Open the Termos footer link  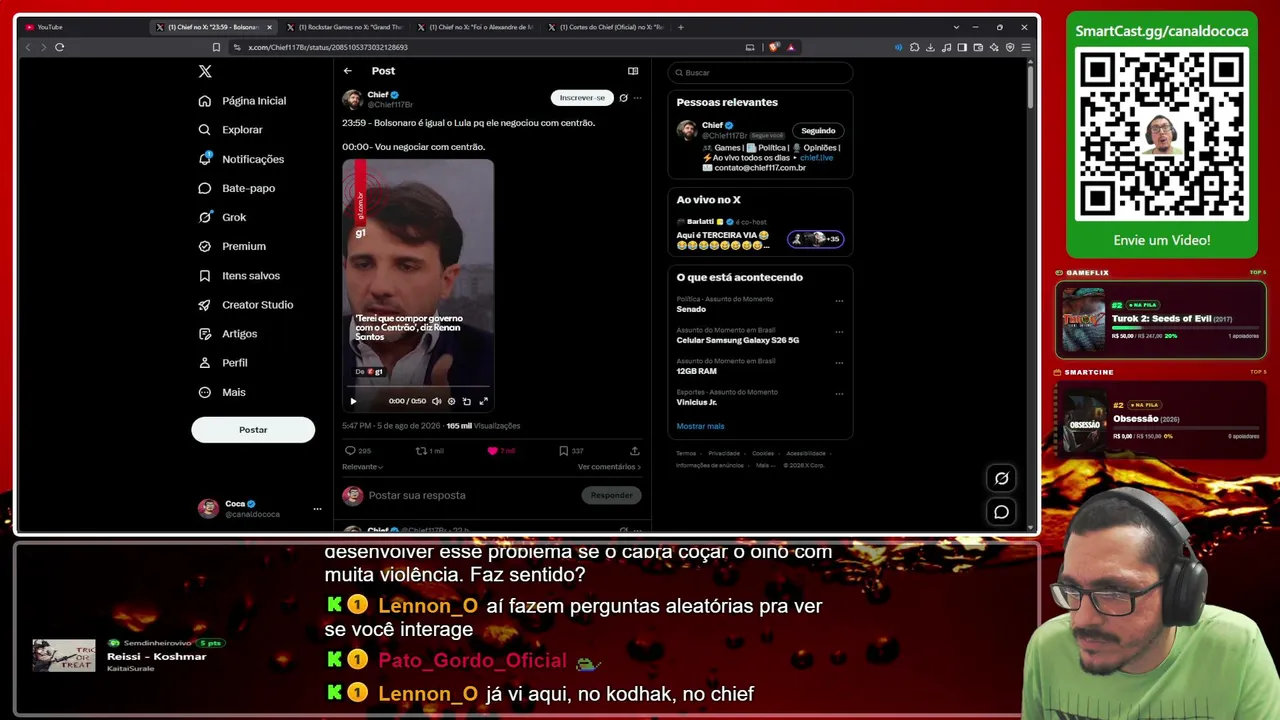pyautogui.click(x=686, y=453)
